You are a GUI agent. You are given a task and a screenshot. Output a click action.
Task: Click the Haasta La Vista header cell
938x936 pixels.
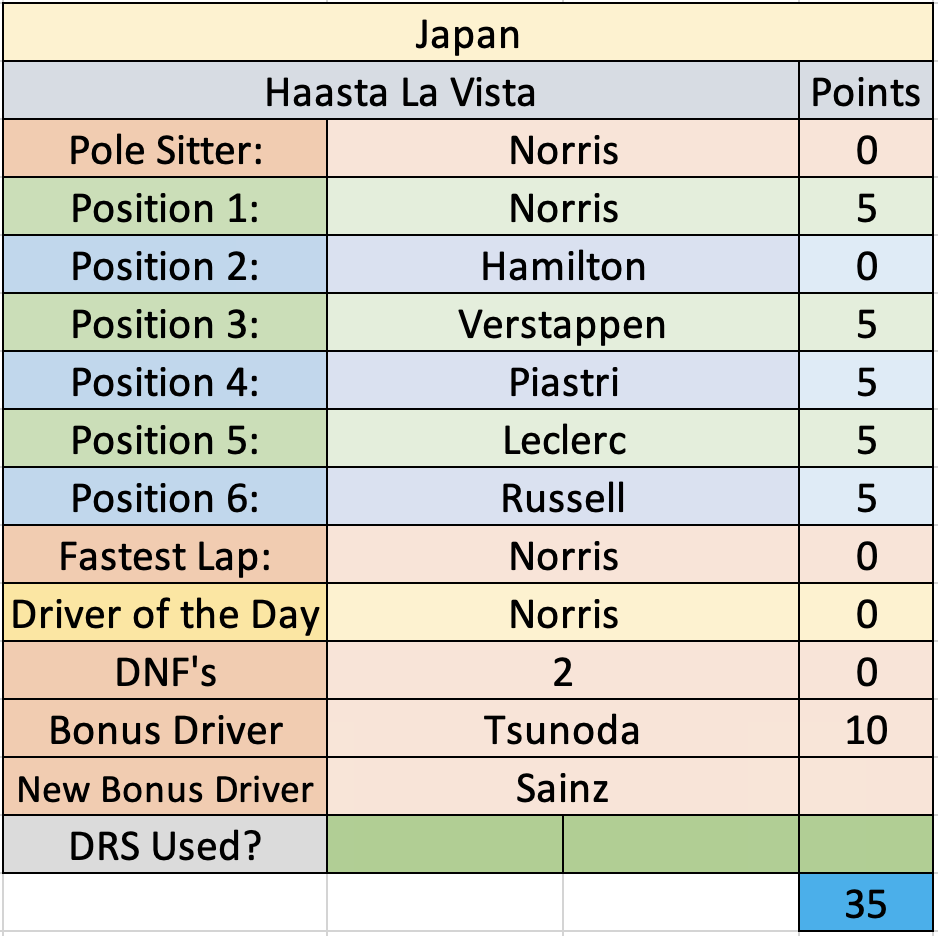click(401, 90)
